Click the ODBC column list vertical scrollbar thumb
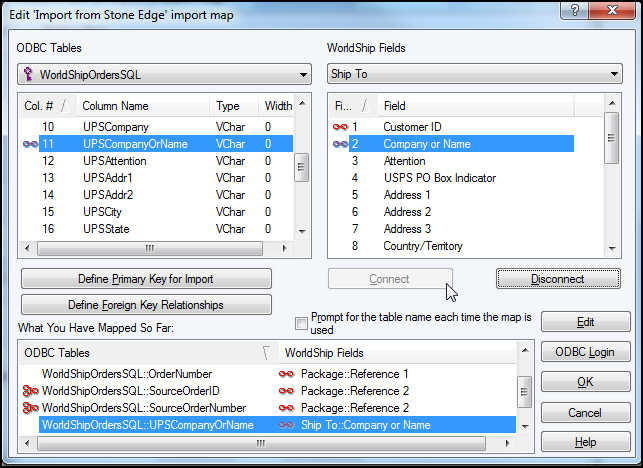Screen dimensions: 643x468 302,167
